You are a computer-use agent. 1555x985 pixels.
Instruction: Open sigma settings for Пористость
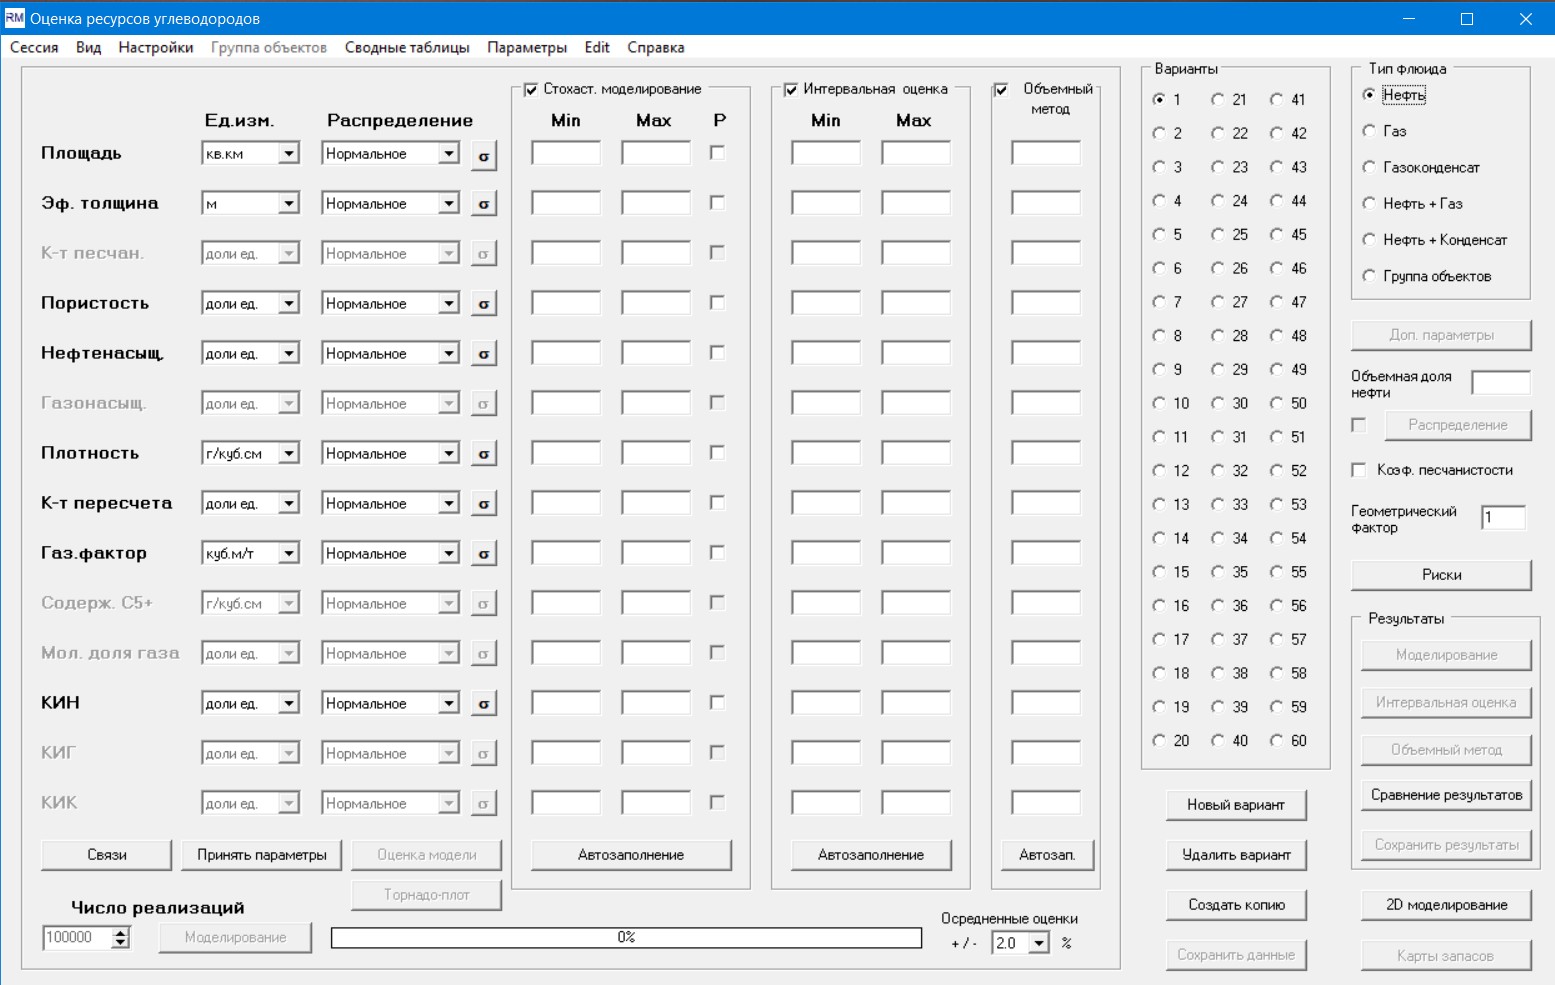(483, 304)
